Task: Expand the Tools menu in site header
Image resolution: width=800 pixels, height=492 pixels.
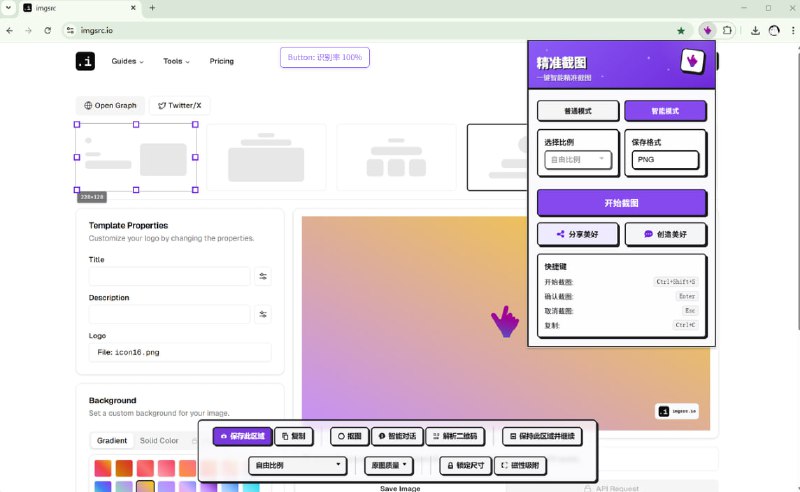Action: coord(179,61)
